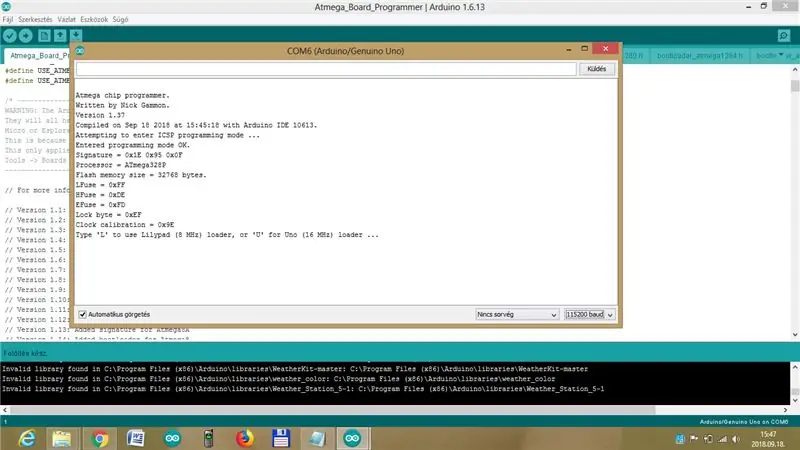Switch to the first Arduino taskbar icon

point(172,438)
